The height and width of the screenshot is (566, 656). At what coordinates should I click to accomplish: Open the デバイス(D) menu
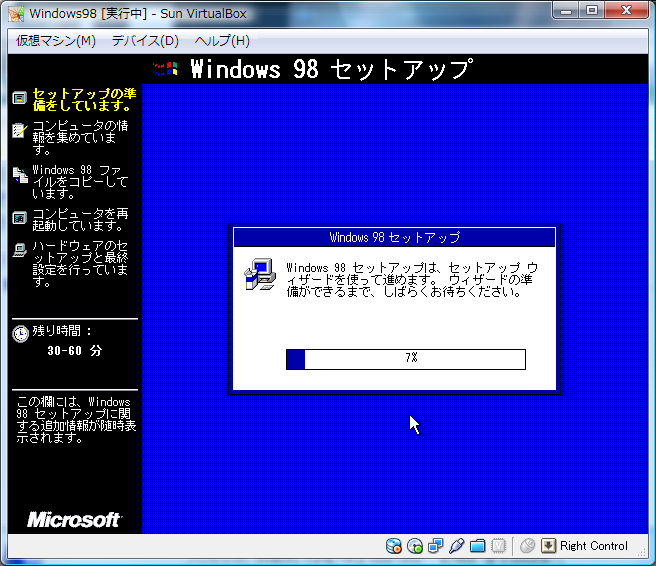(x=145, y=41)
